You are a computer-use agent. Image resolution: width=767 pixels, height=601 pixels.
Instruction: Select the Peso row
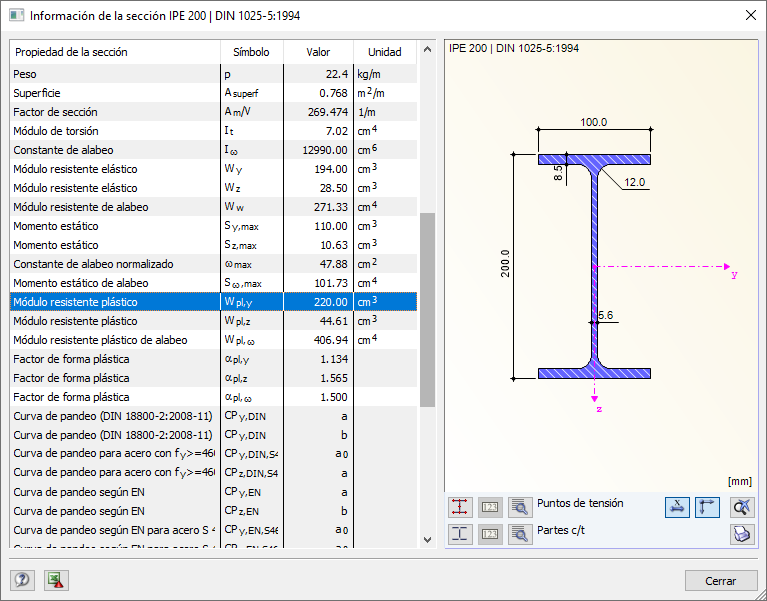213,74
